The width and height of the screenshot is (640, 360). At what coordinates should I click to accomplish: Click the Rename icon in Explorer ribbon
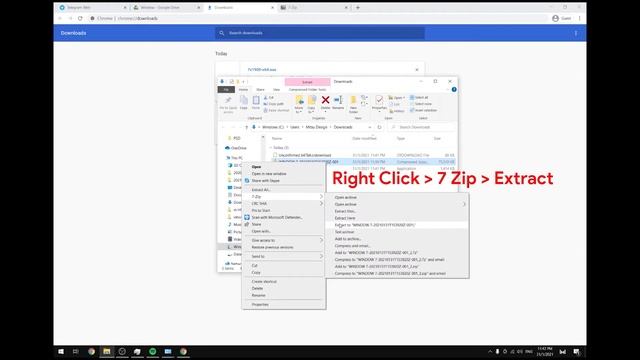338,100
